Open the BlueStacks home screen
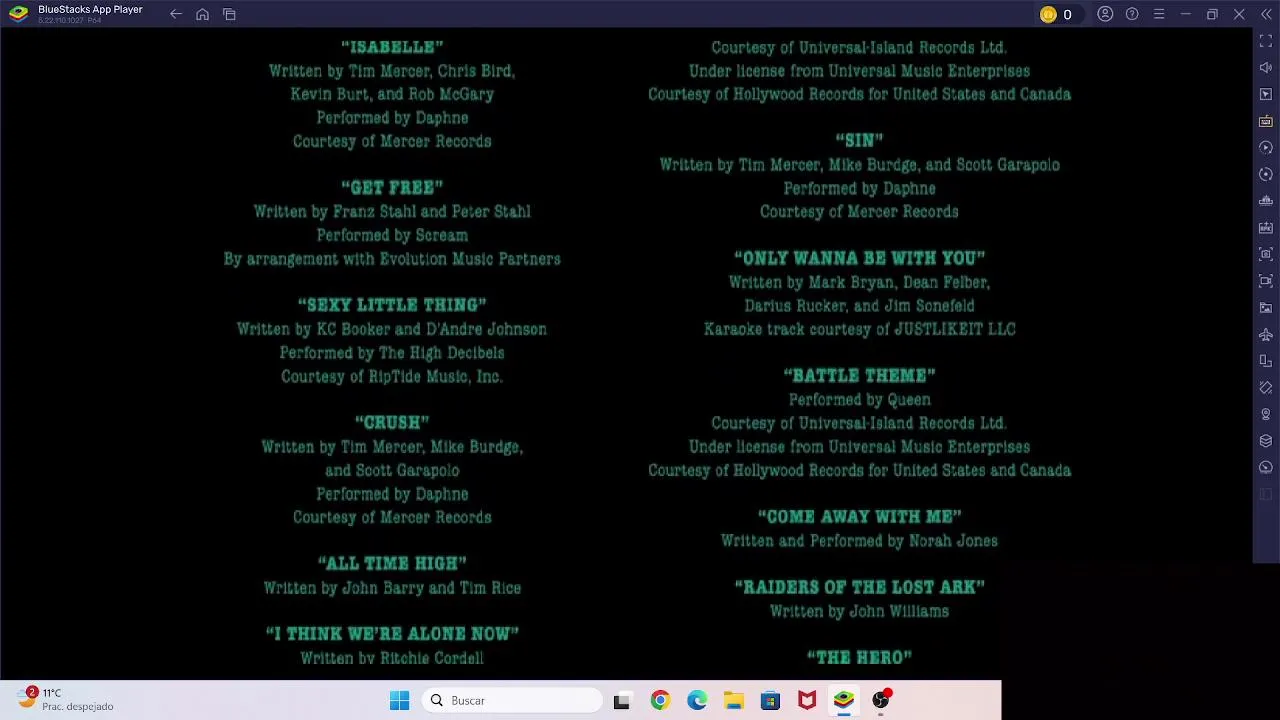 (202, 14)
